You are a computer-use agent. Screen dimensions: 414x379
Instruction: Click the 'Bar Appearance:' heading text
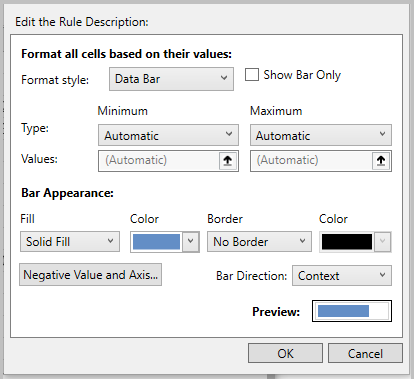tap(67, 193)
